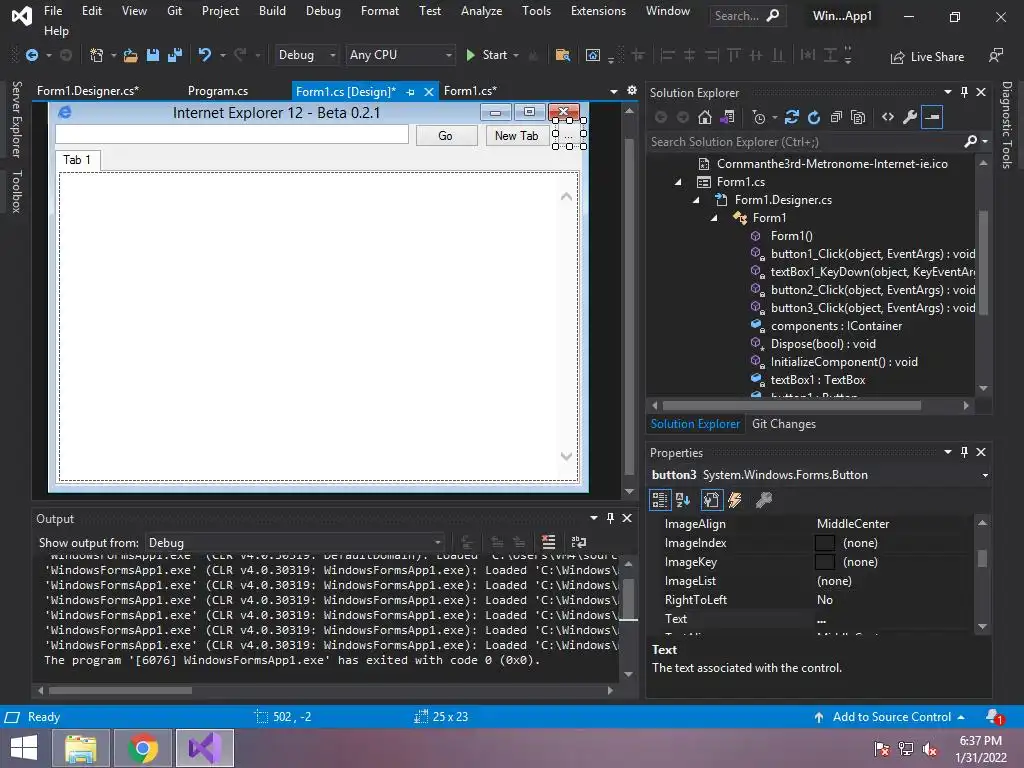Open the File menu
Screen dimensions: 1024x768
[x=53, y=10]
